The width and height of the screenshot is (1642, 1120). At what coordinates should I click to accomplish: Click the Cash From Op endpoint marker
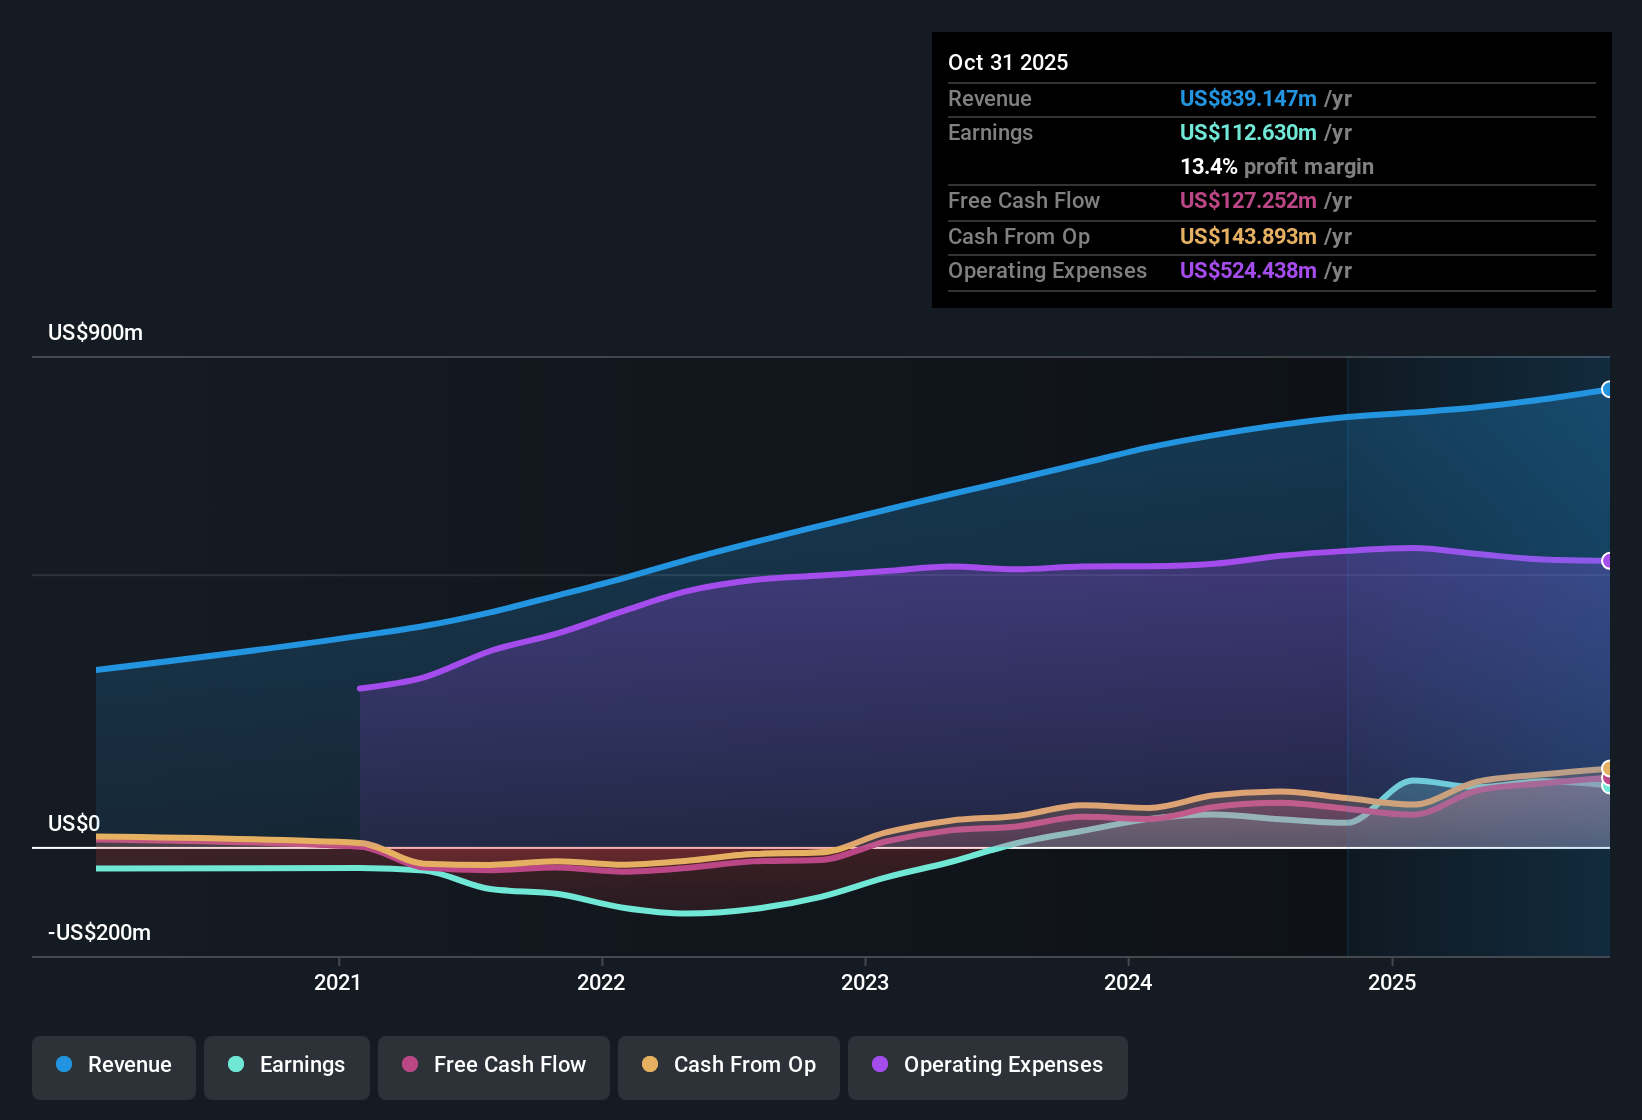tap(1607, 767)
